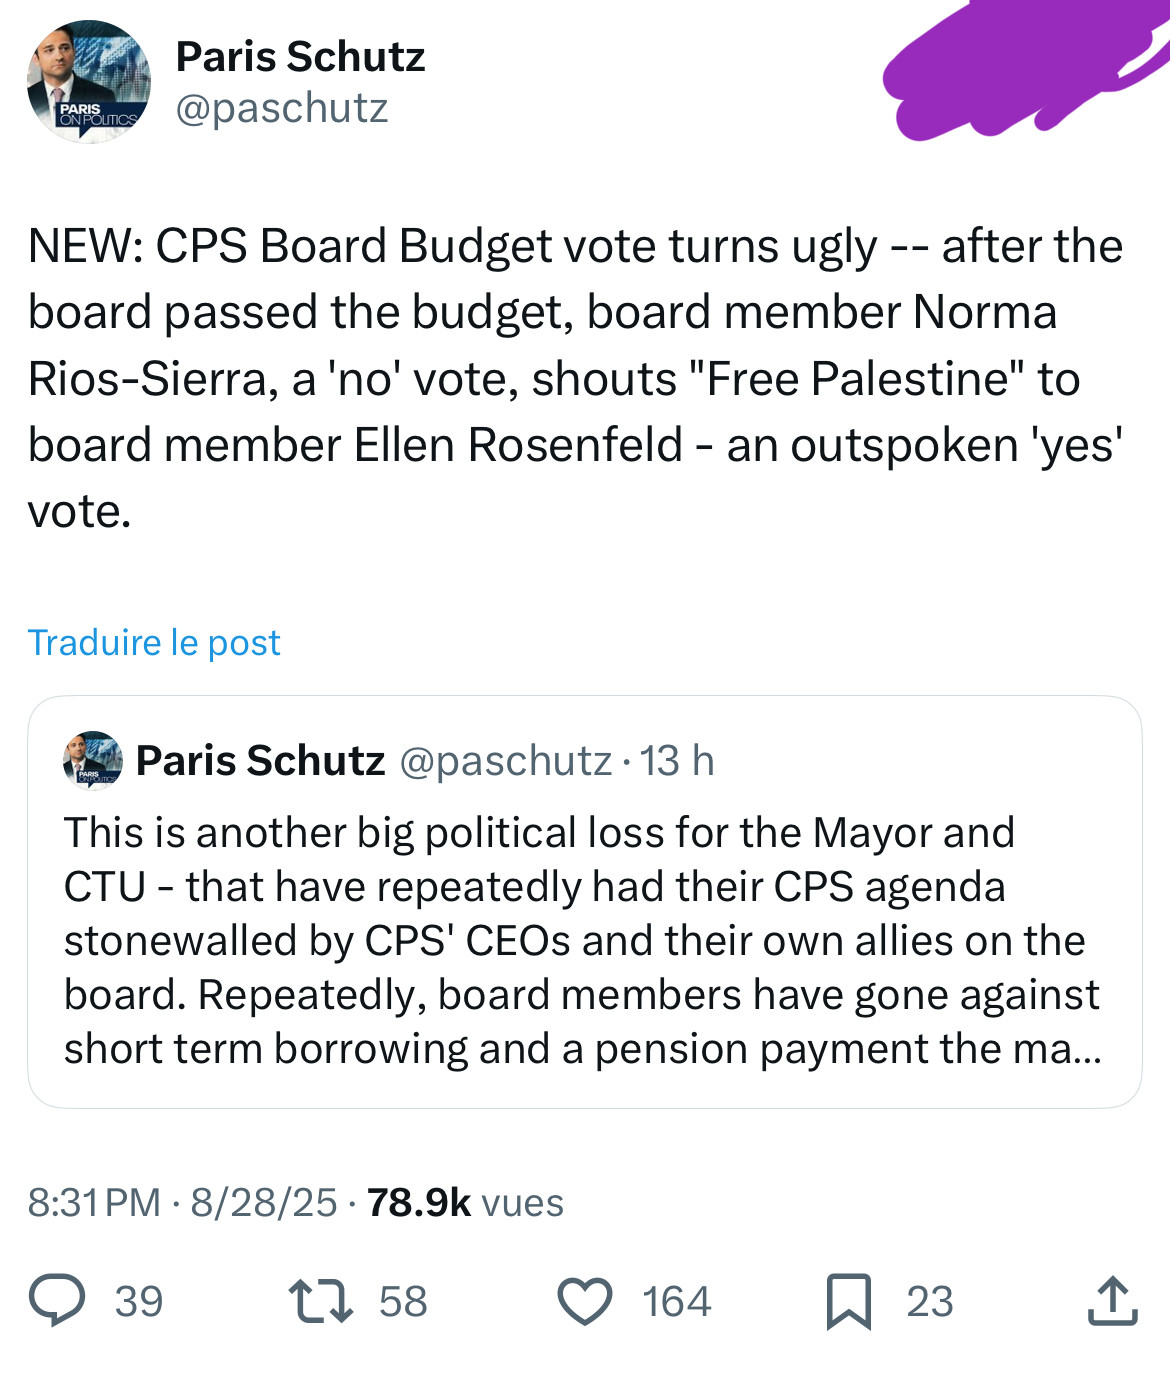Open the @paschutz handle at top
The width and height of the screenshot is (1170, 1395).
[x=282, y=108]
